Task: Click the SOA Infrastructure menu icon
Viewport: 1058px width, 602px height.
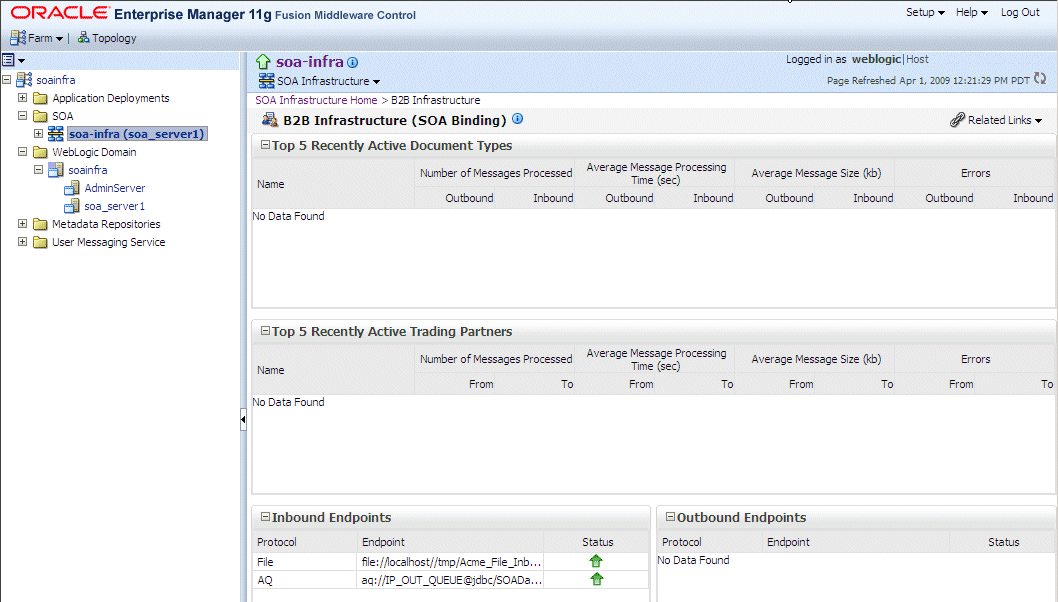Action: 267,81
